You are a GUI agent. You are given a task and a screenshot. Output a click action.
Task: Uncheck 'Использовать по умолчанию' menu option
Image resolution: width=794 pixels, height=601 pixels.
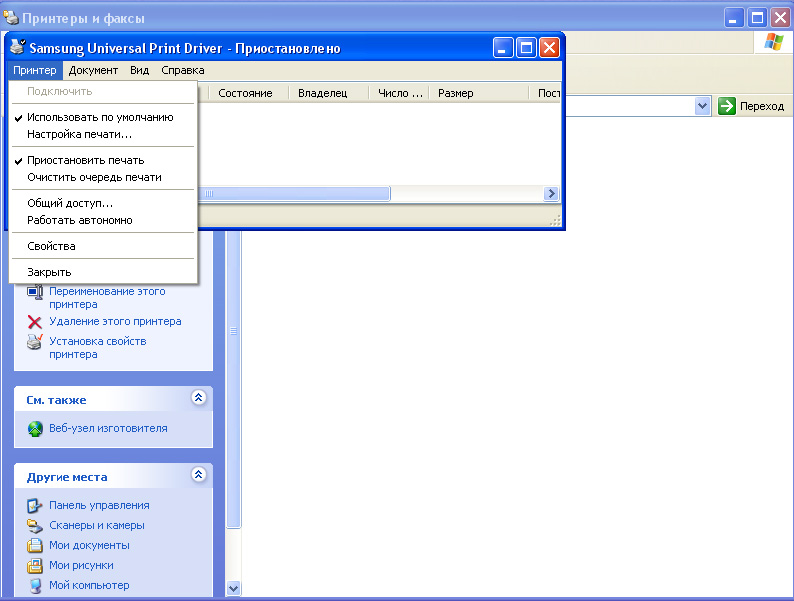99,117
